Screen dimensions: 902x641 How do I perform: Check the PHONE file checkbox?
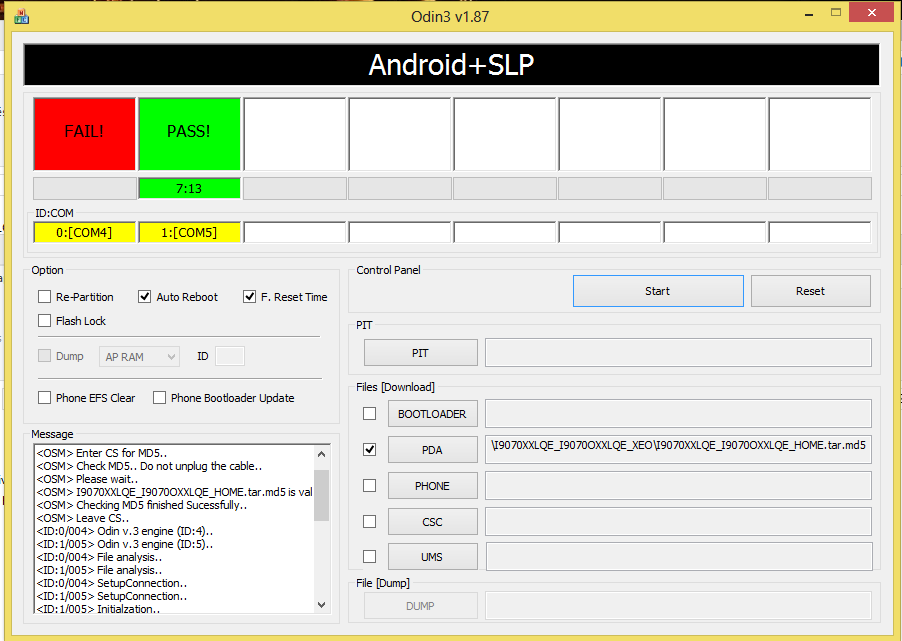[369, 486]
